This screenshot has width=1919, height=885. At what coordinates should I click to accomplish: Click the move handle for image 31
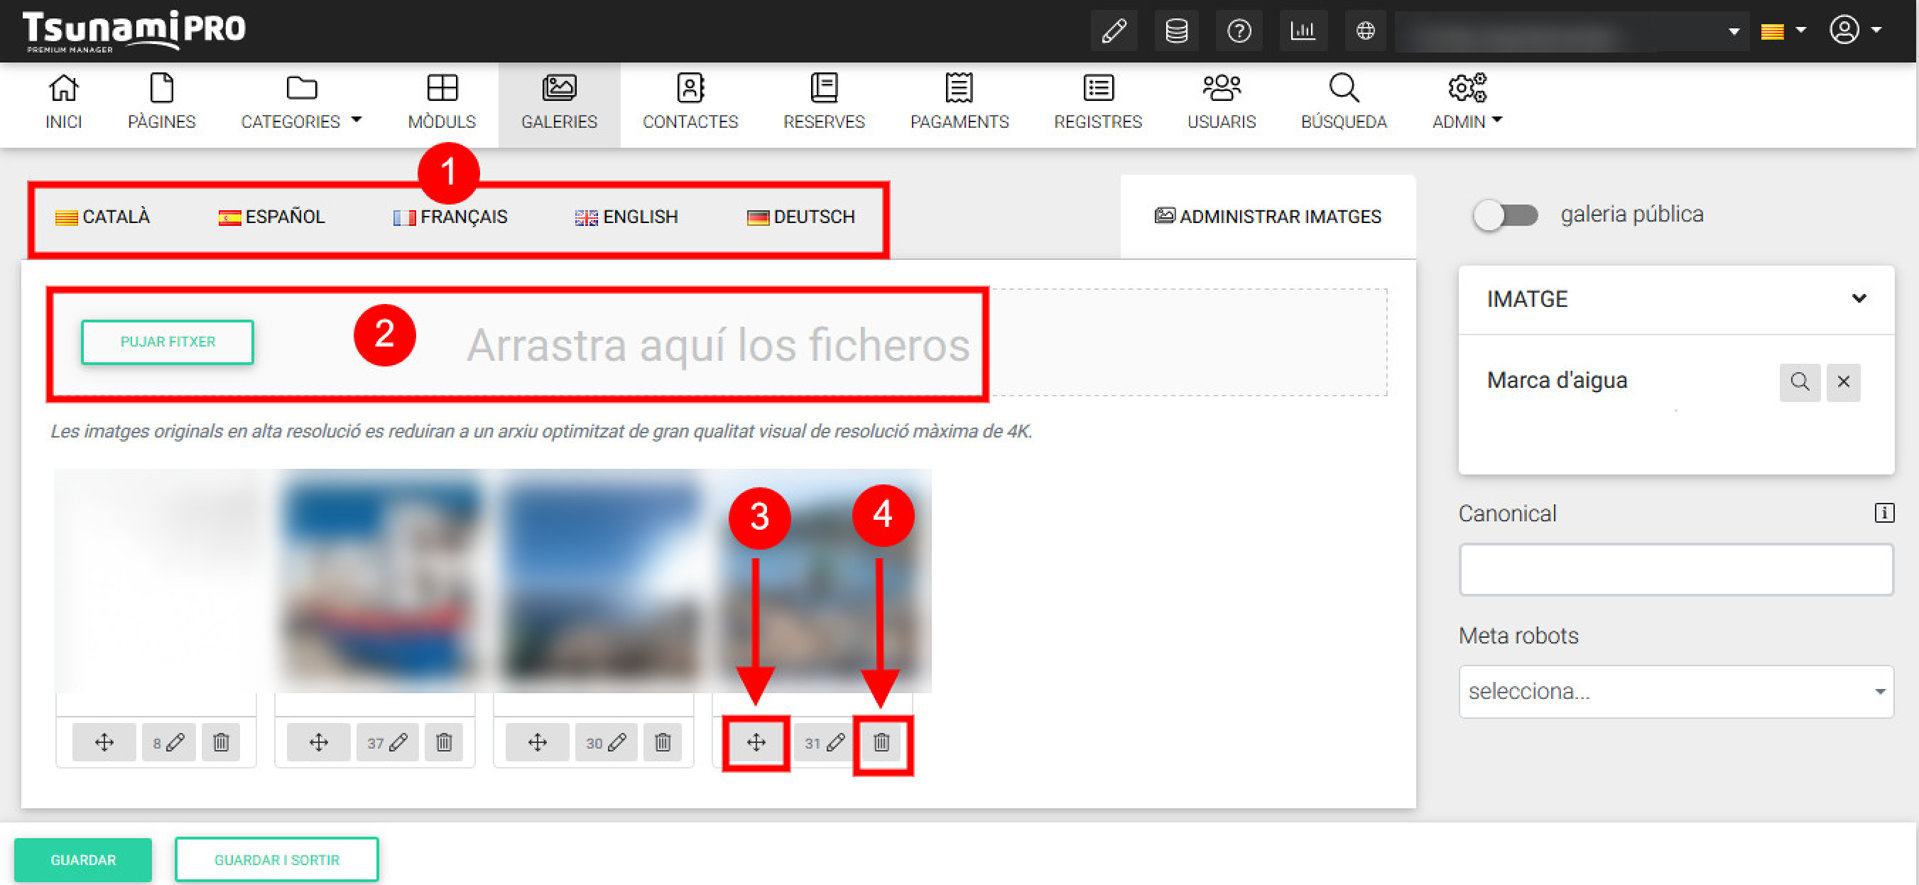pos(756,743)
